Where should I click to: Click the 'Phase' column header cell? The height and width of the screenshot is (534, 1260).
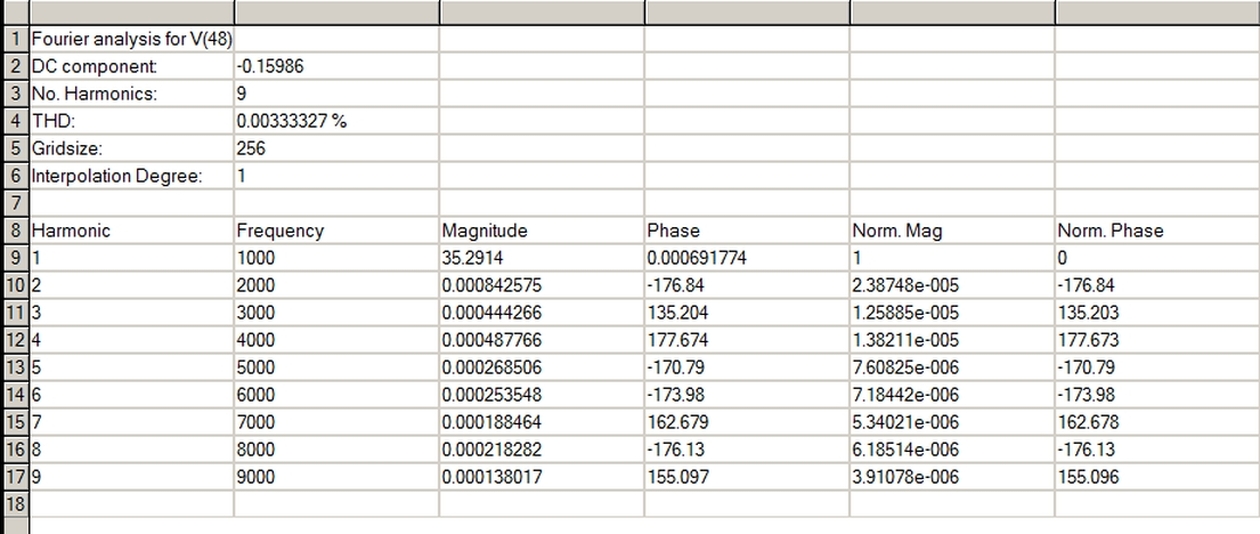tap(747, 231)
